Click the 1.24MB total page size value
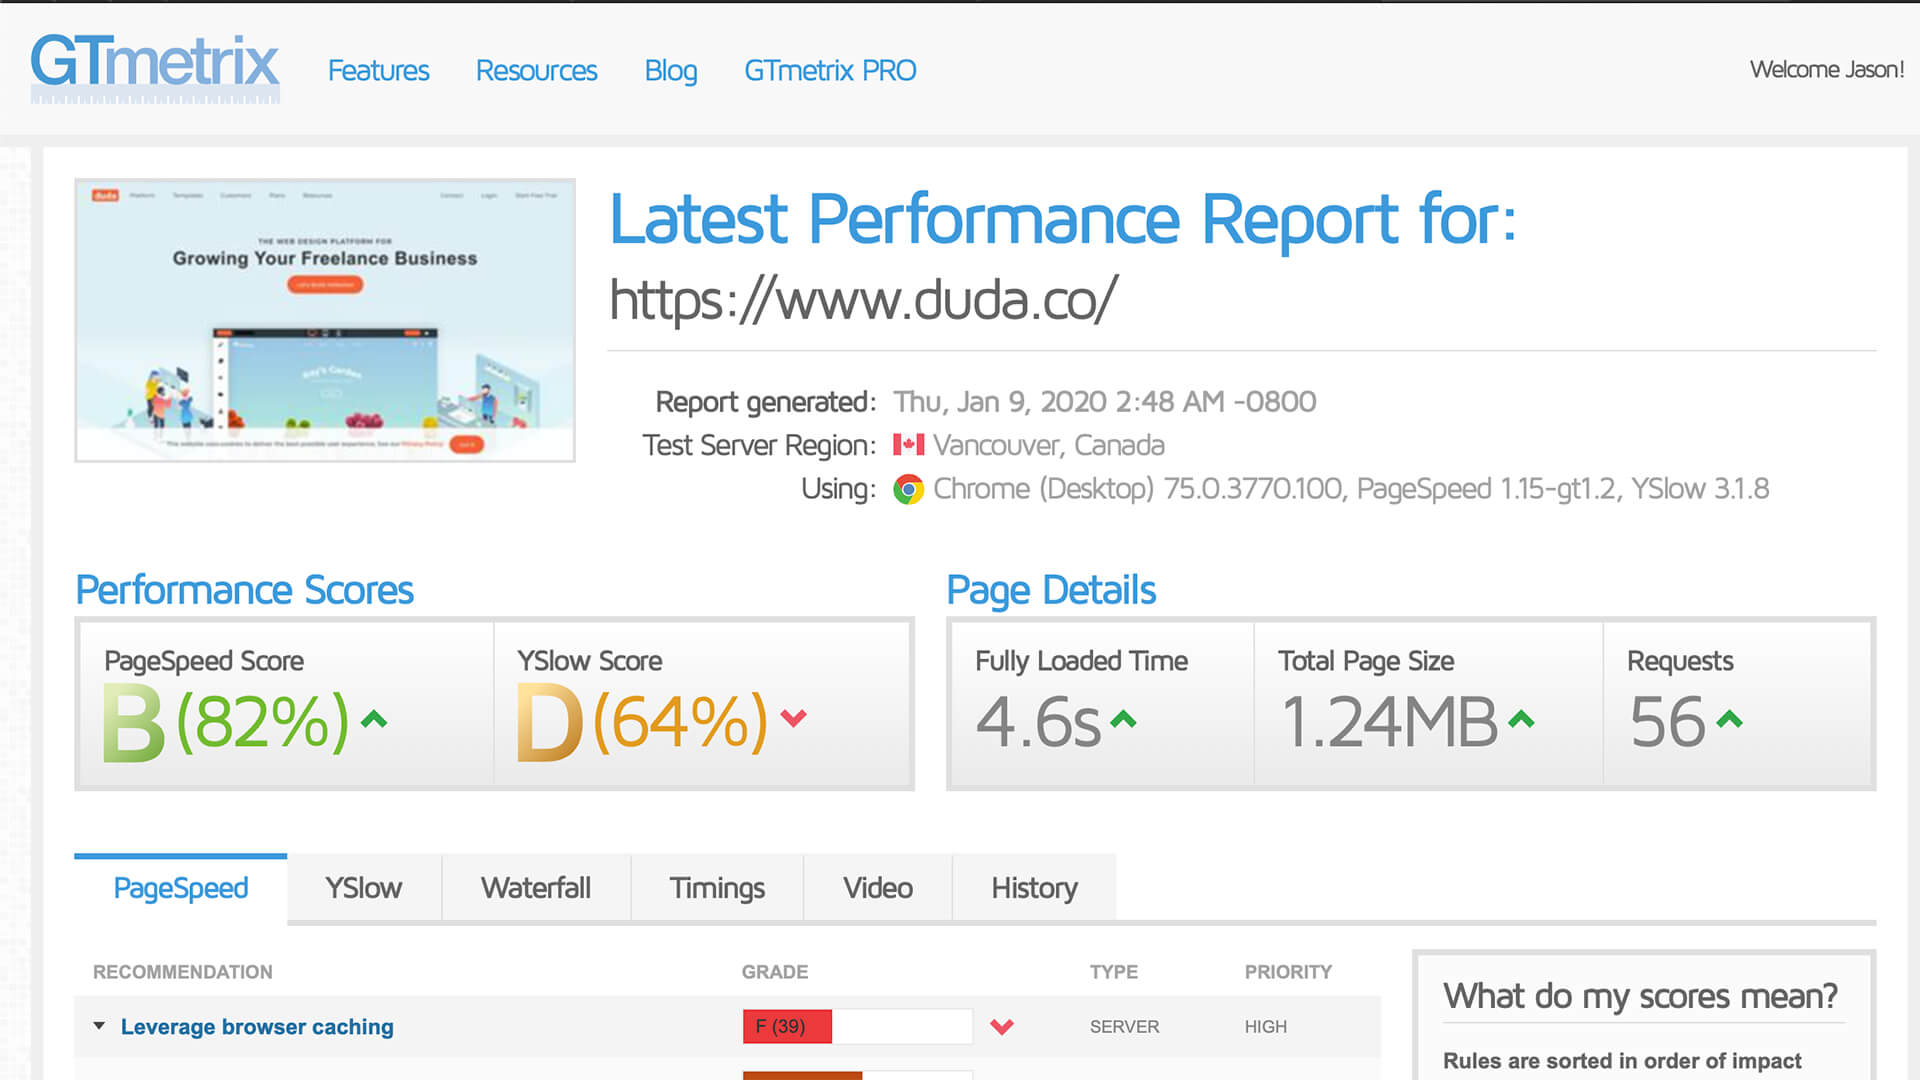 [x=1389, y=722]
